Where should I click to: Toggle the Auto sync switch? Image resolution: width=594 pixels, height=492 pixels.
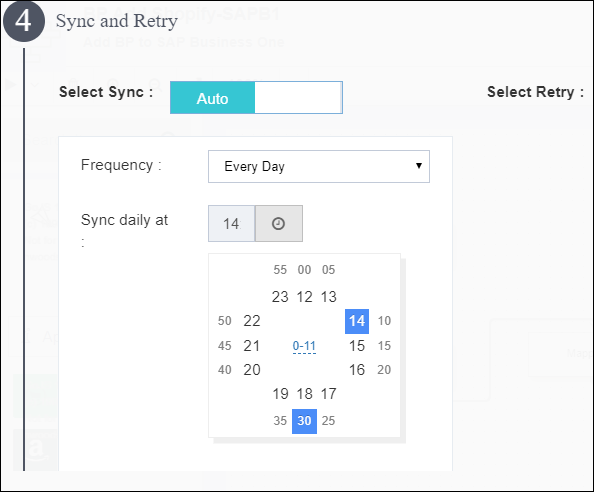click(x=256, y=97)
